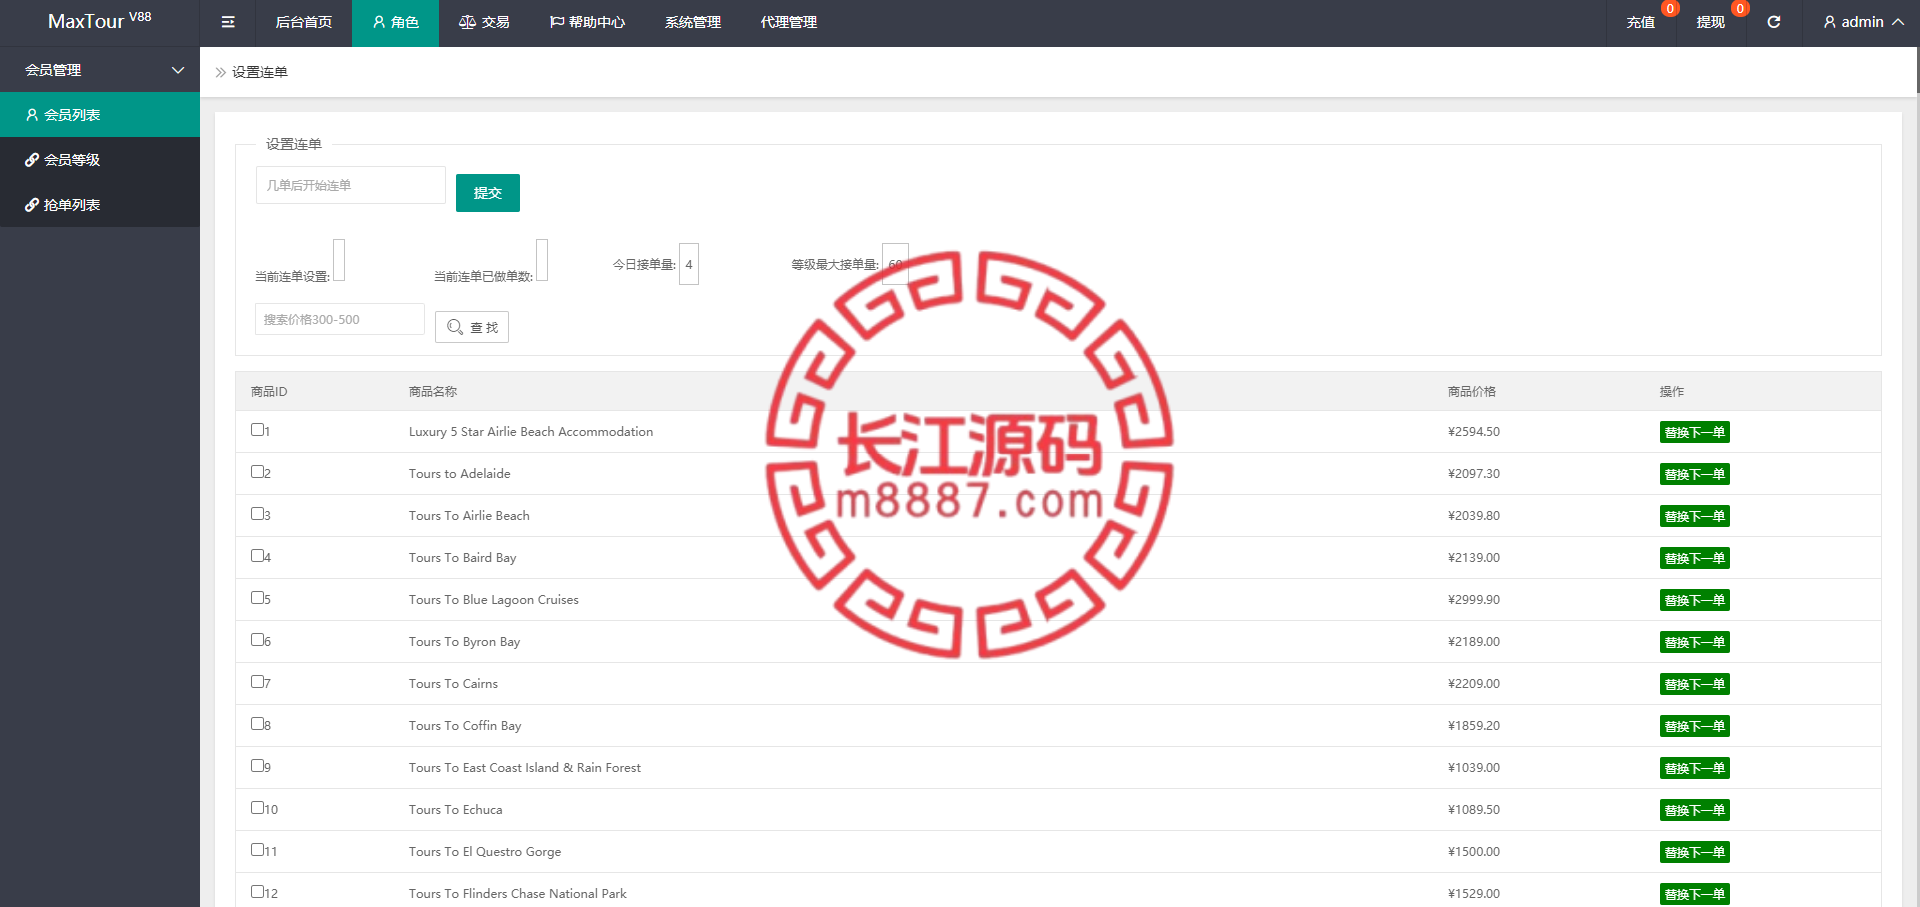This screenshot has width=1920, height=907.
Task: Check the checkbox for product ID 11
Action: (257, 850)
